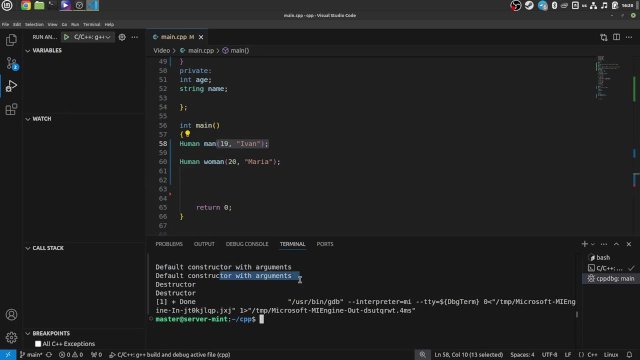This screenshot has width=640, height=360.
Task: Open the Accounts menu in activity bar
Action: (11, 315)
